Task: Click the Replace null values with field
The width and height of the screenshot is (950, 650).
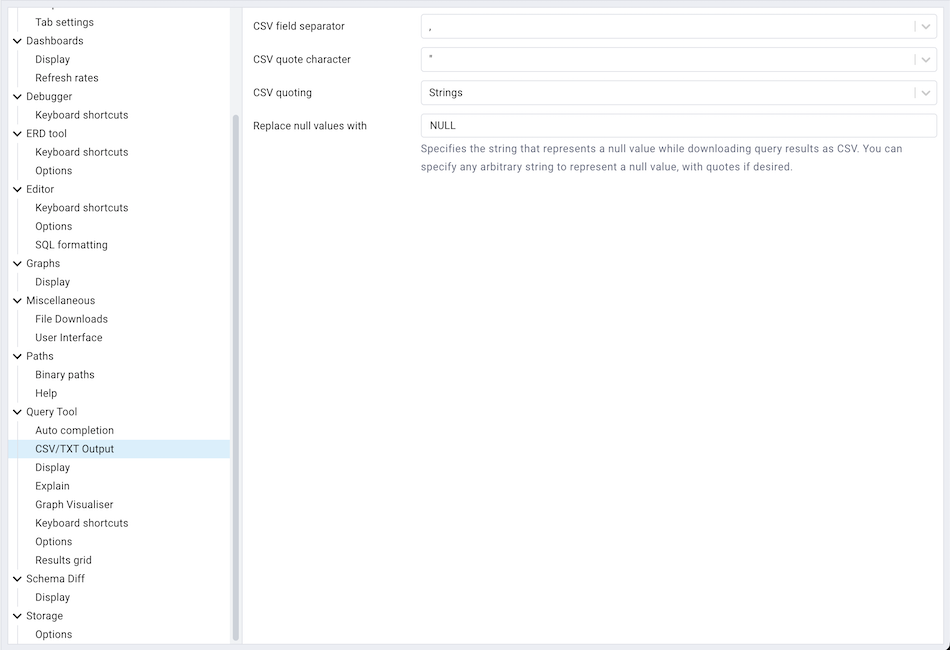Action: click(677, 125)
